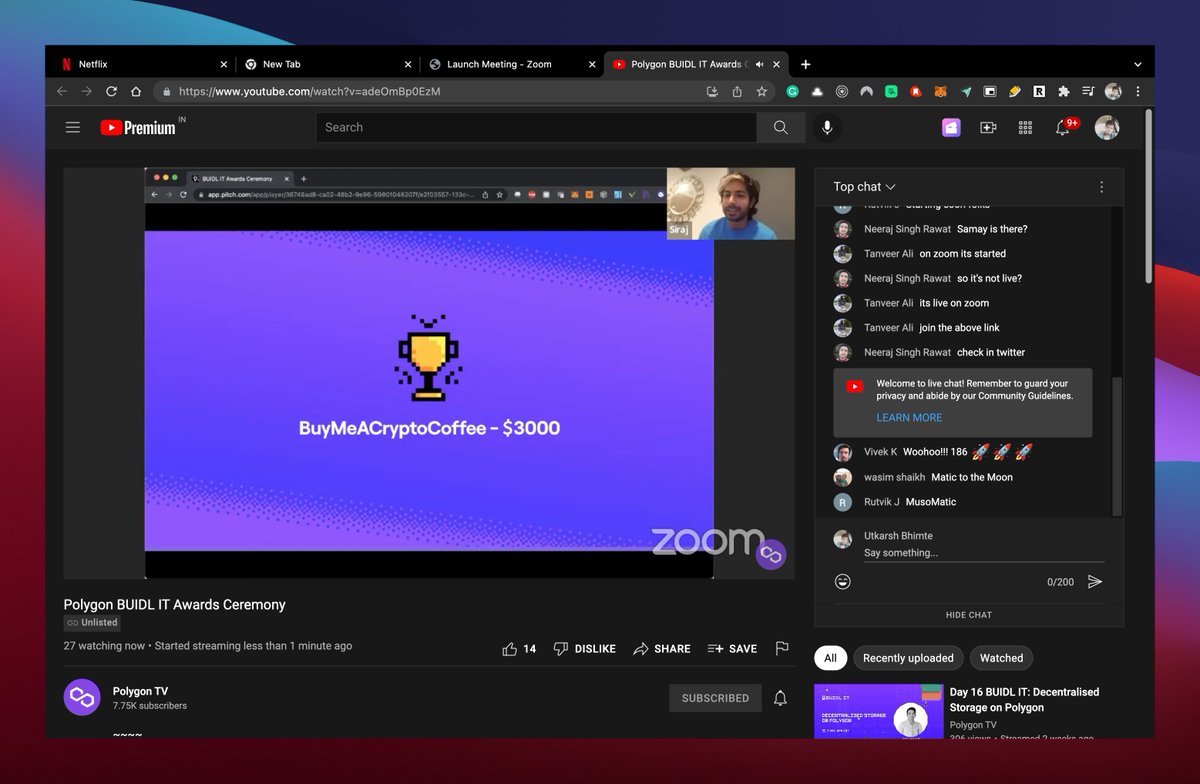Screen dimensions: 1200x784
Task: Open the Day 16 BUIDL IT thumbnail
Action: click(x=878, y=712)
